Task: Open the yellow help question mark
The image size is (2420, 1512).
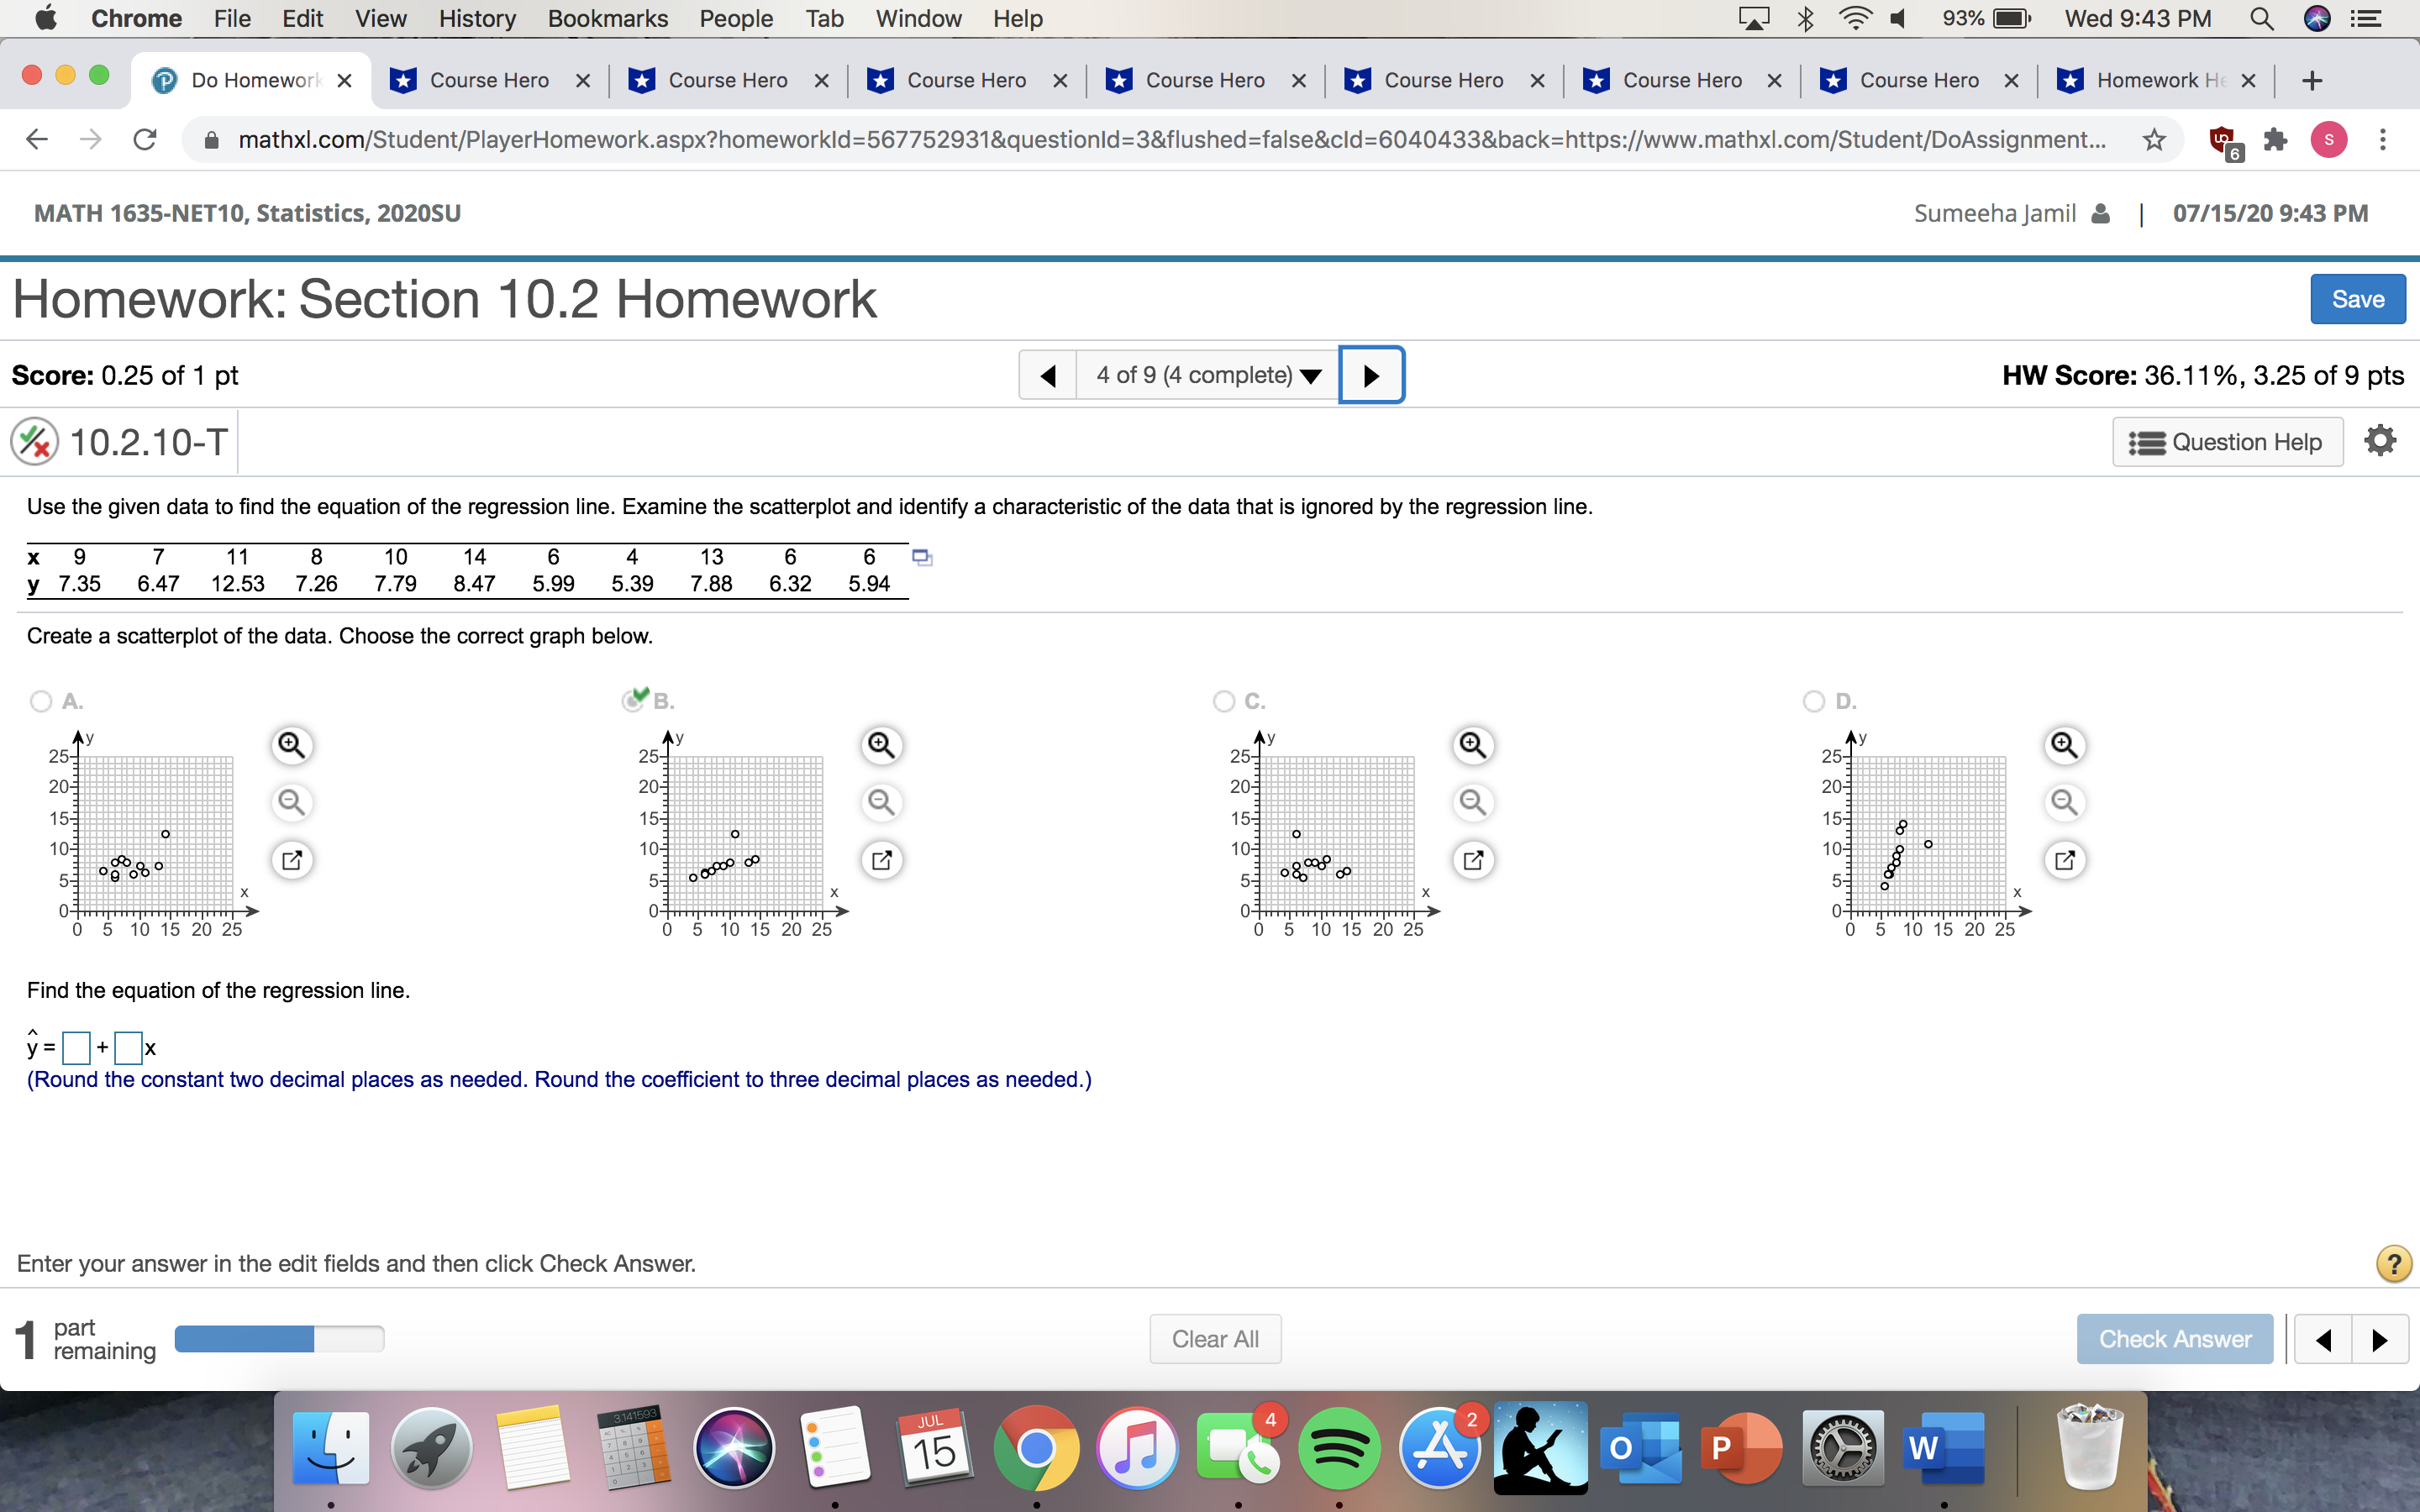Action: point(2393,1263)
